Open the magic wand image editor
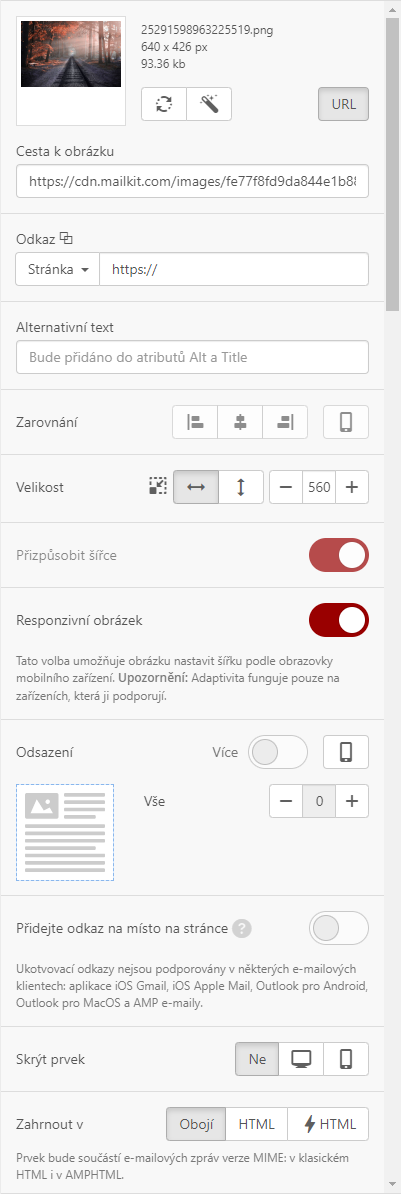401x1194 pixels. 208,104
